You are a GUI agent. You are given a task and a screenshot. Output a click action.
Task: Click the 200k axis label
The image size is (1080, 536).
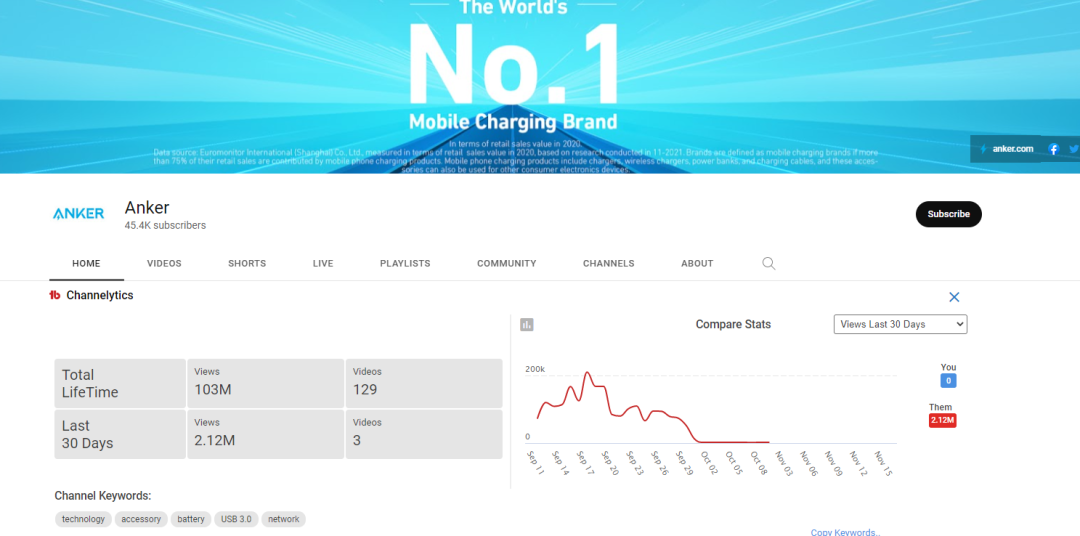(535, 370)
